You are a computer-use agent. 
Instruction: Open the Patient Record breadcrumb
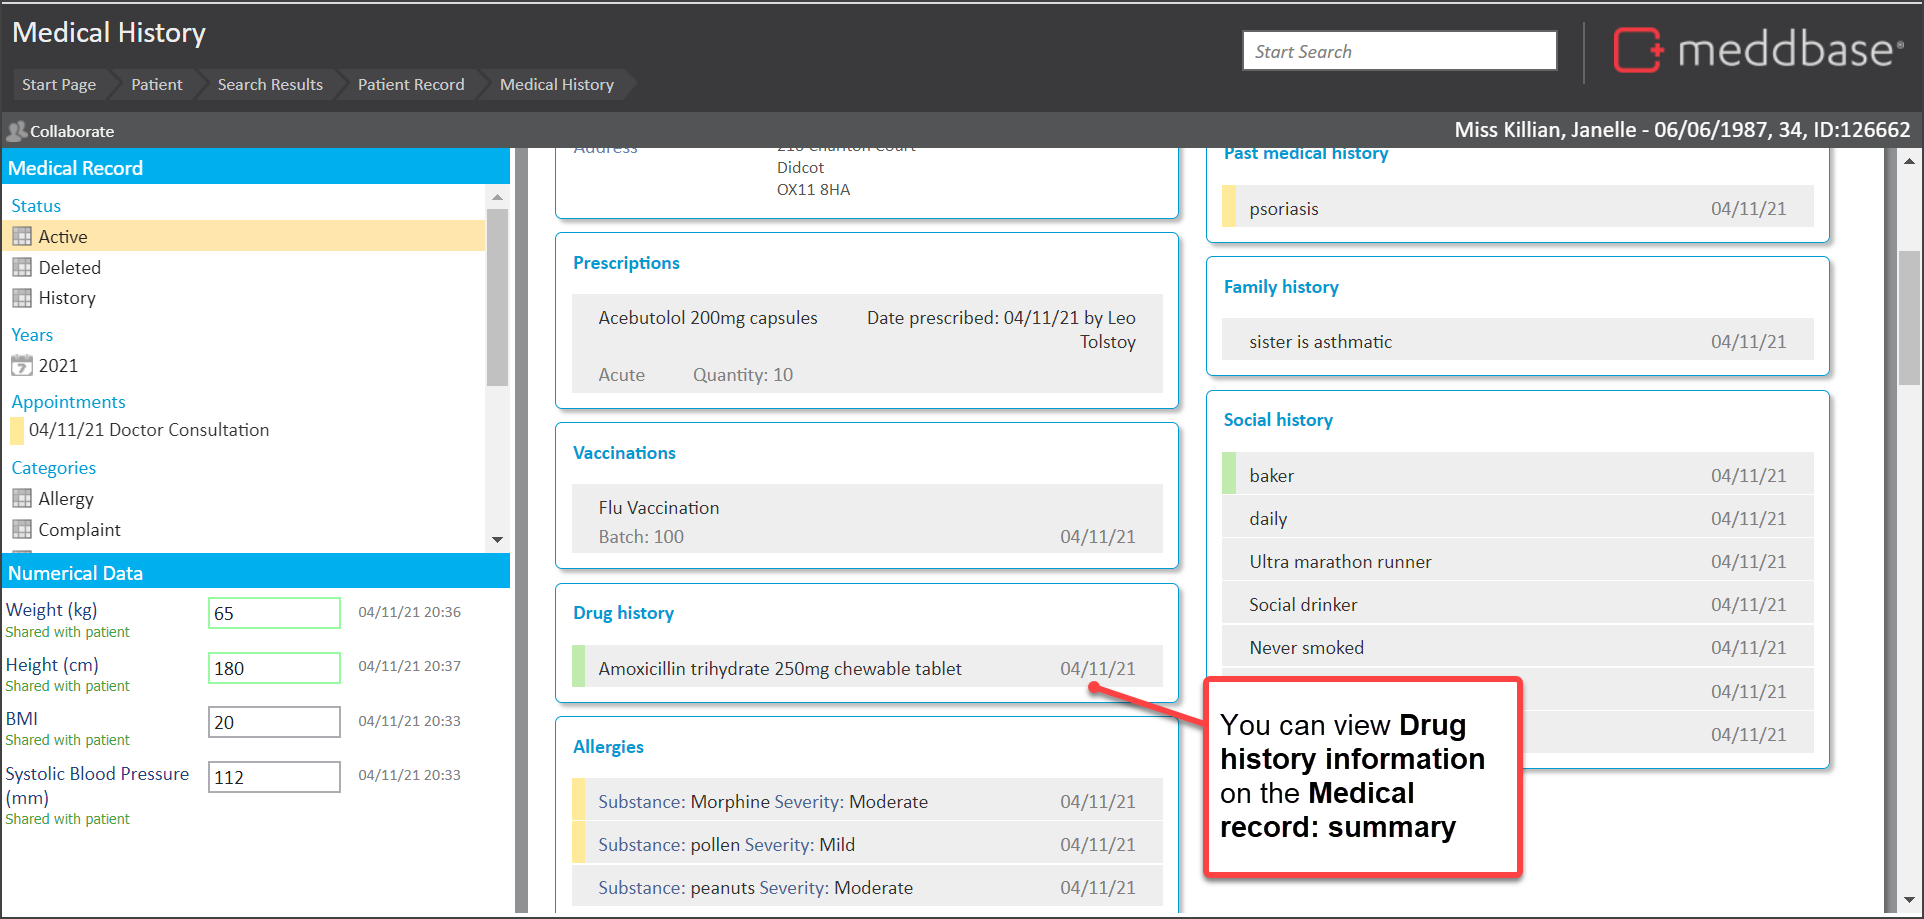pyautogui.click(x=410, y=85)
